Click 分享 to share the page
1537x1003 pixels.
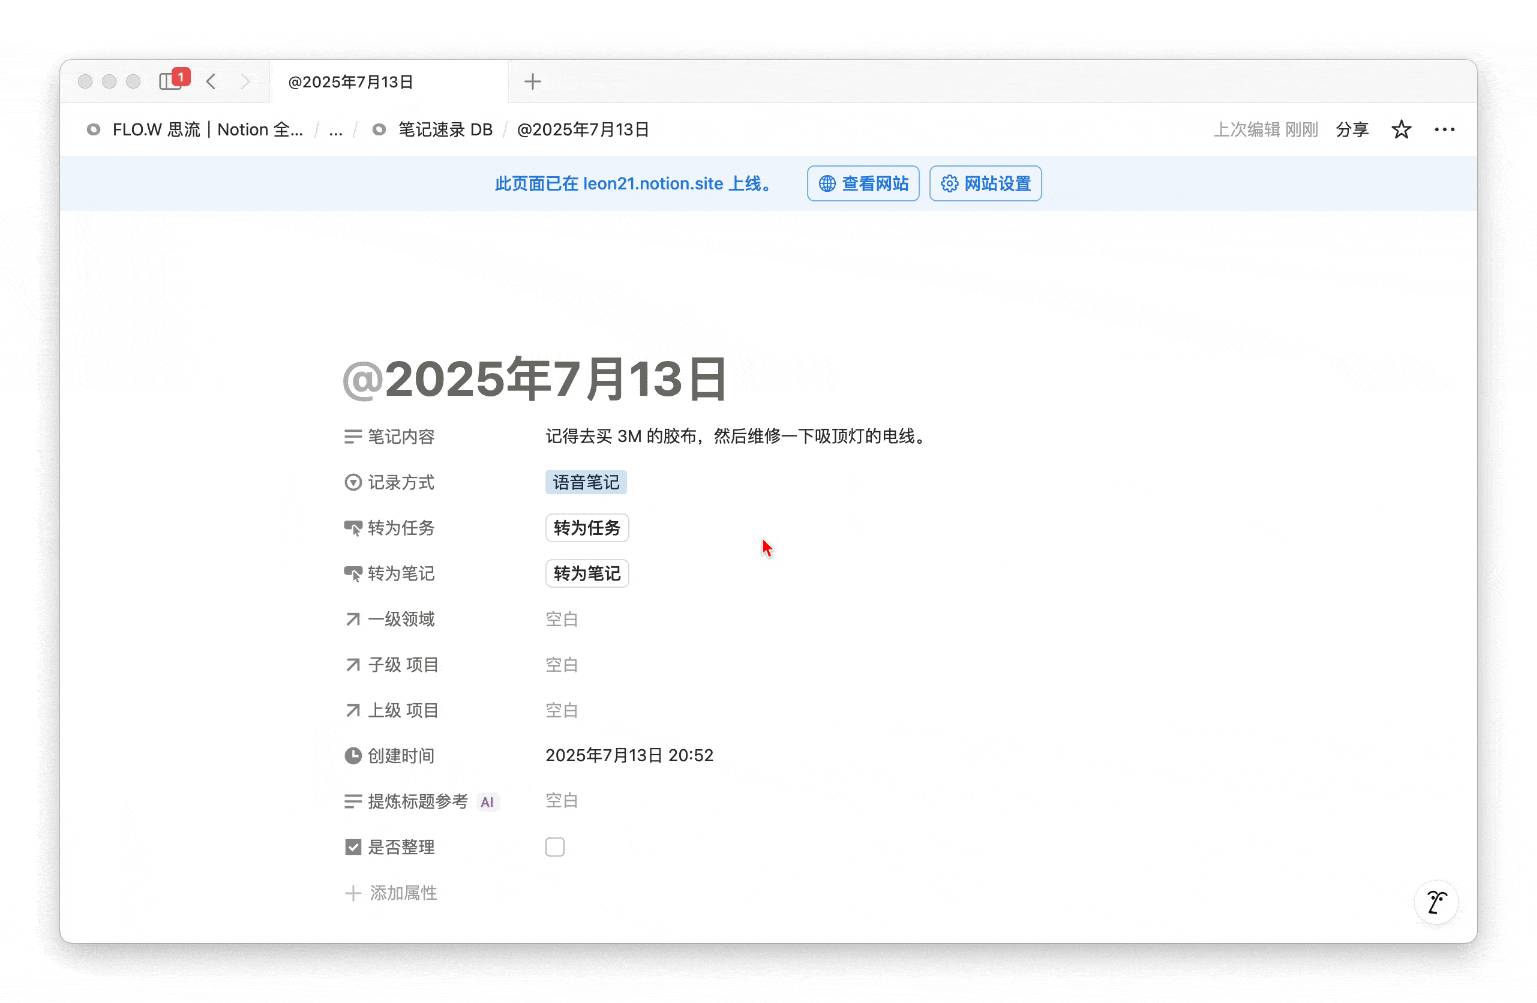1352,130
